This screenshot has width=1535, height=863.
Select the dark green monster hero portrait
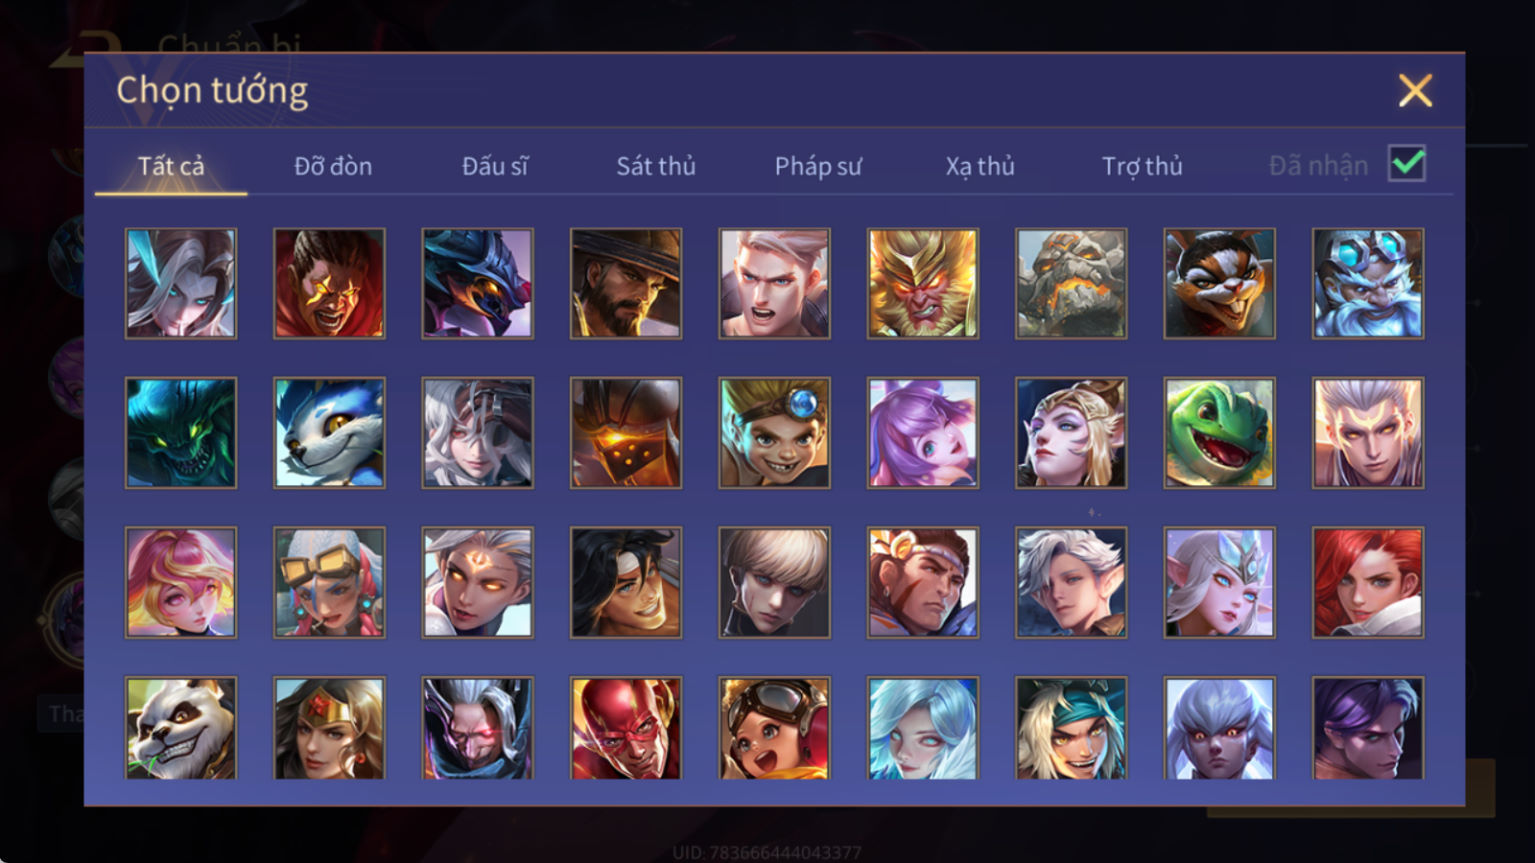click(181, 432)
